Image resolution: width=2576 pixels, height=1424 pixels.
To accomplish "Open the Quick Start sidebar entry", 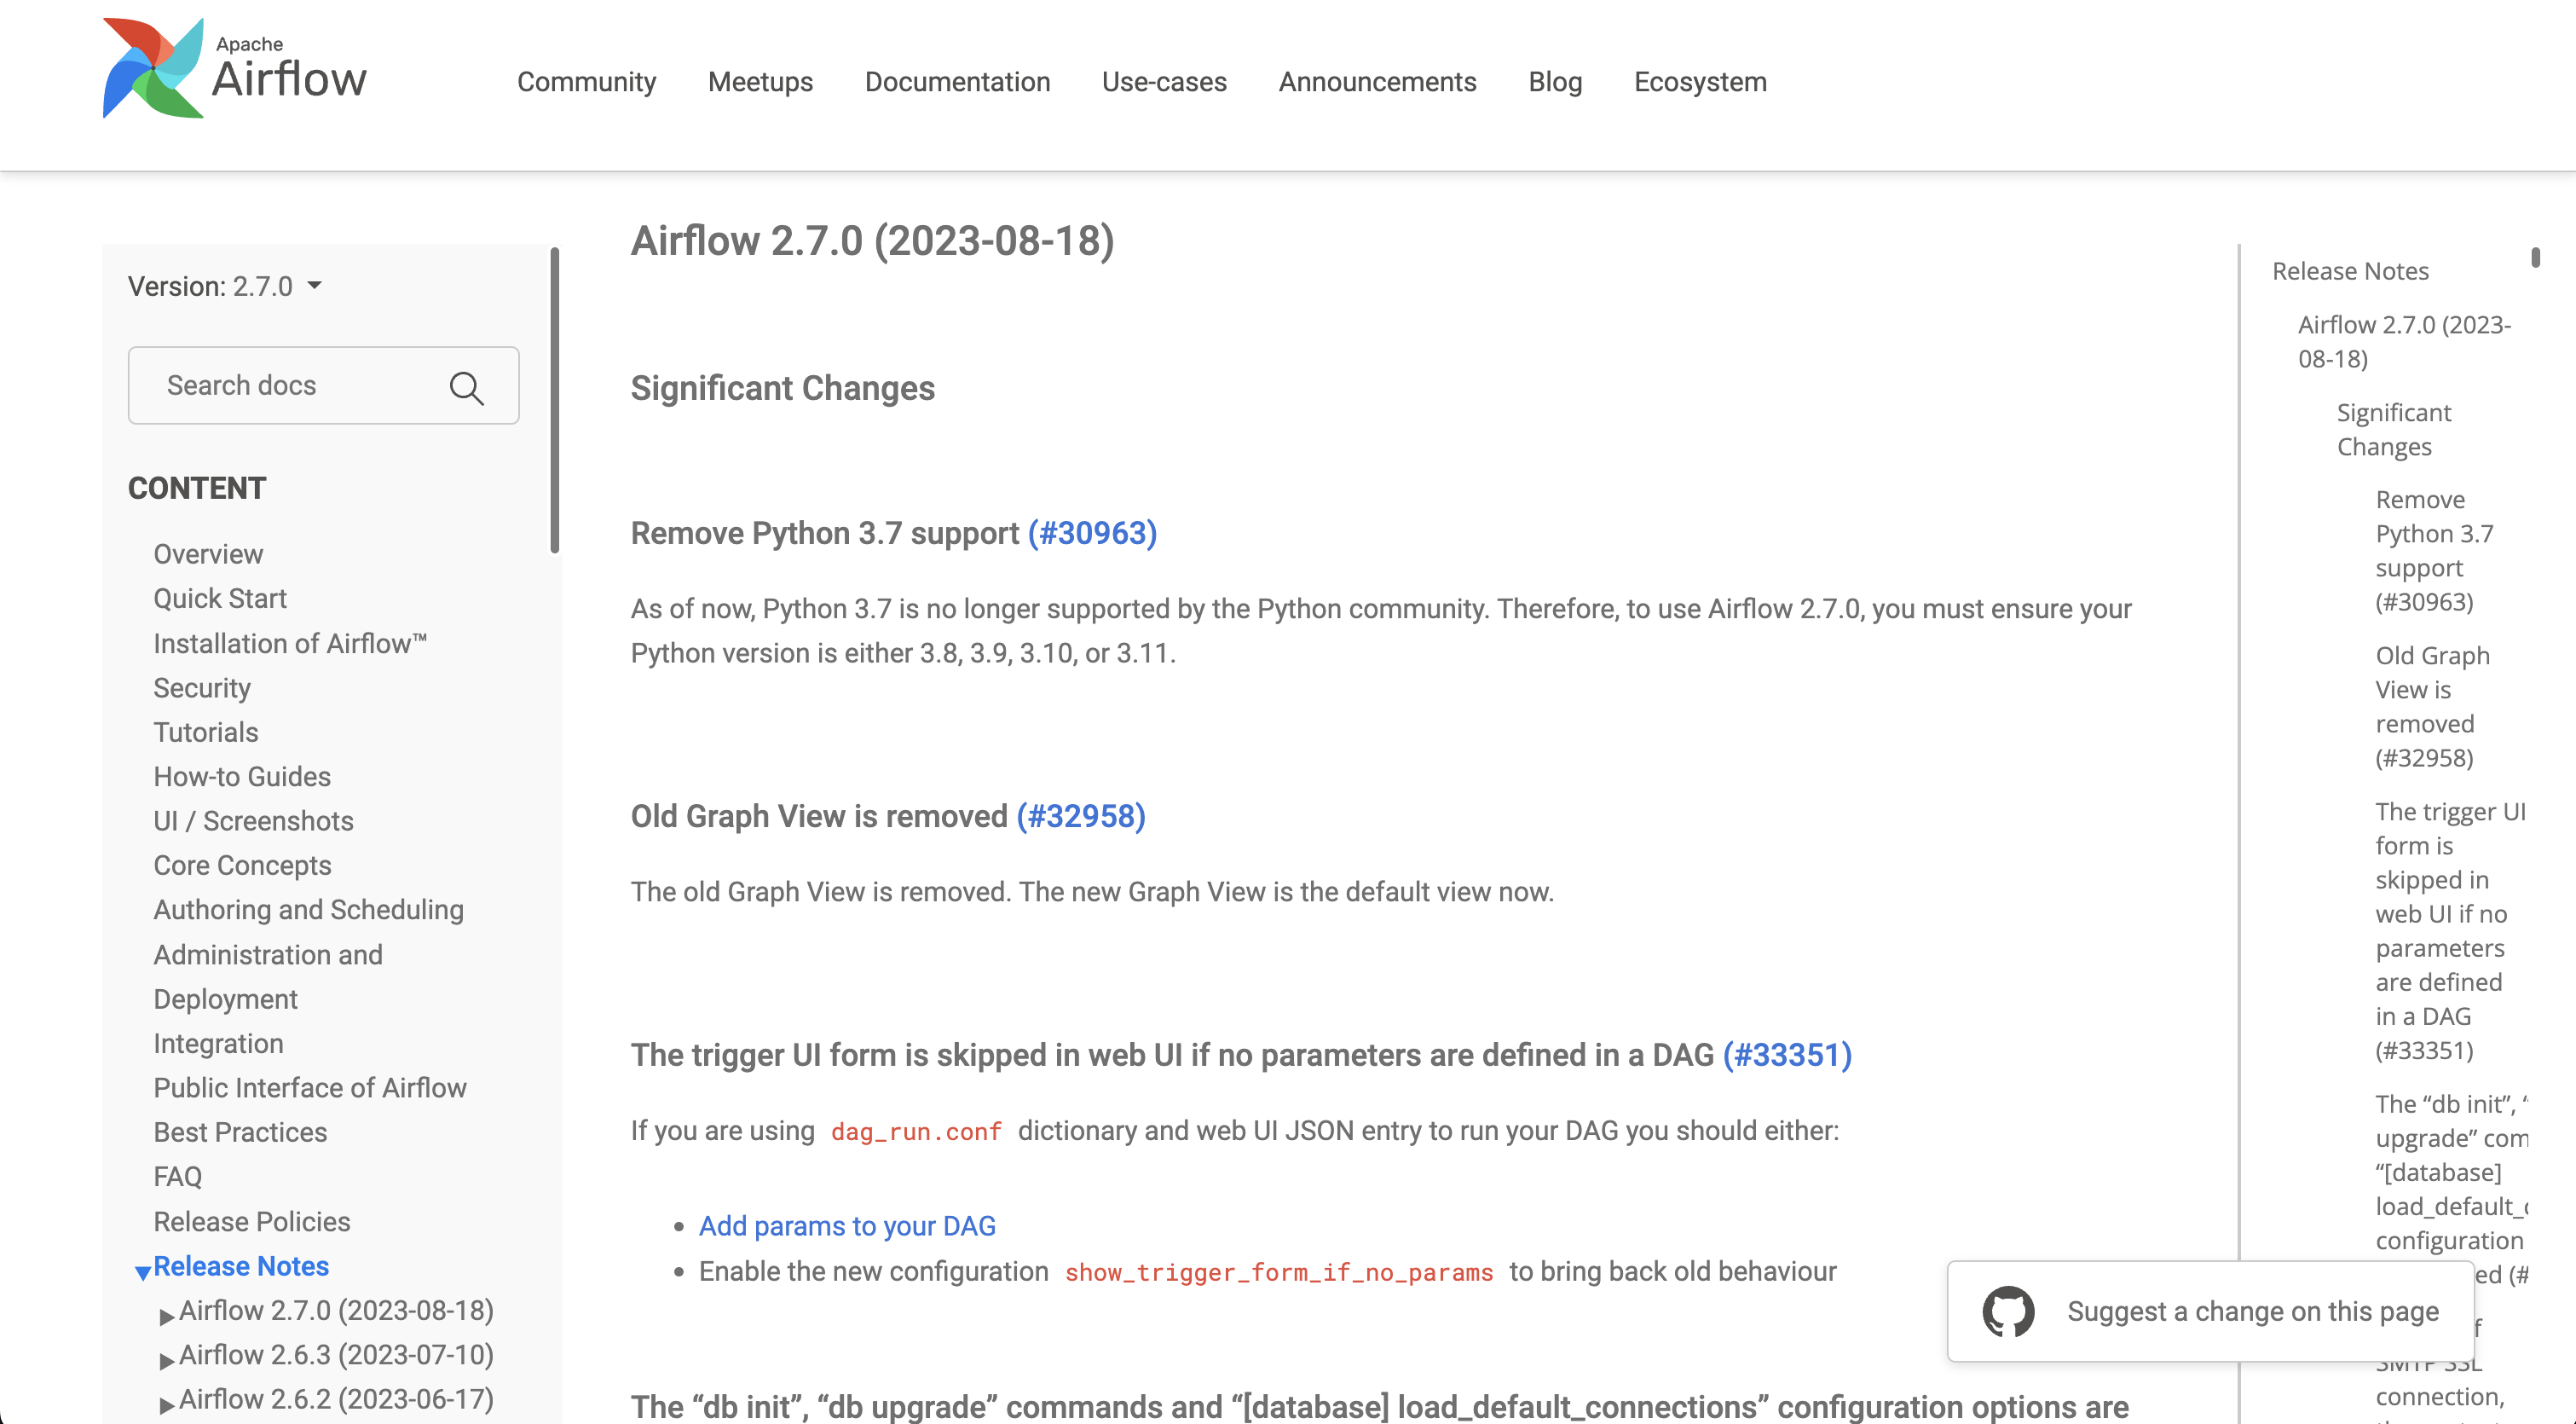I will 220,598.
